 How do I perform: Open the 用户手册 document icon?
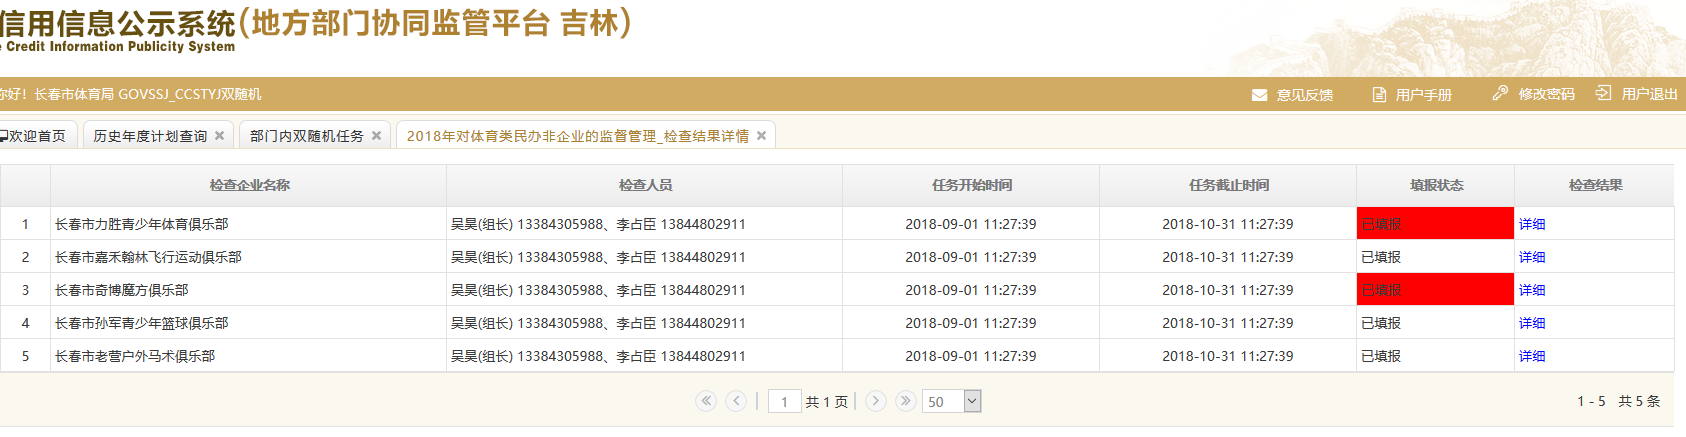[1379, 95]
